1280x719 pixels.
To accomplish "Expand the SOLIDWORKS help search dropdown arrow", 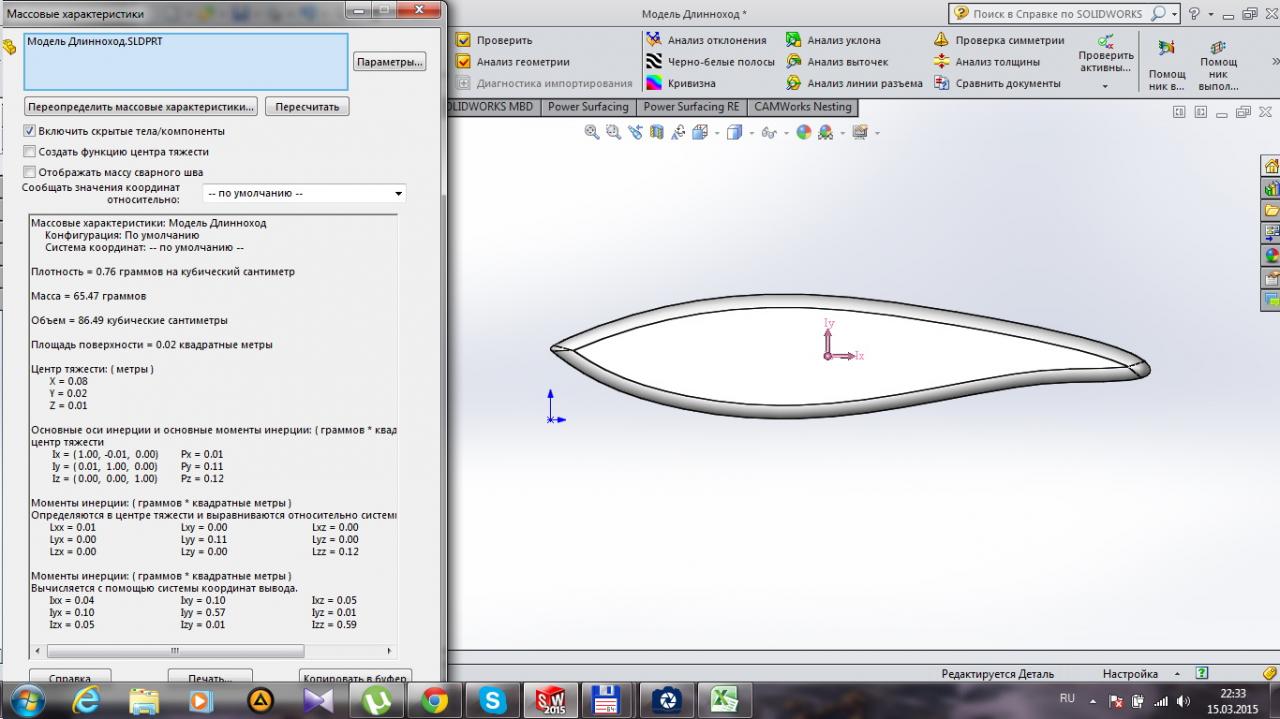I will pos(1175,14).
